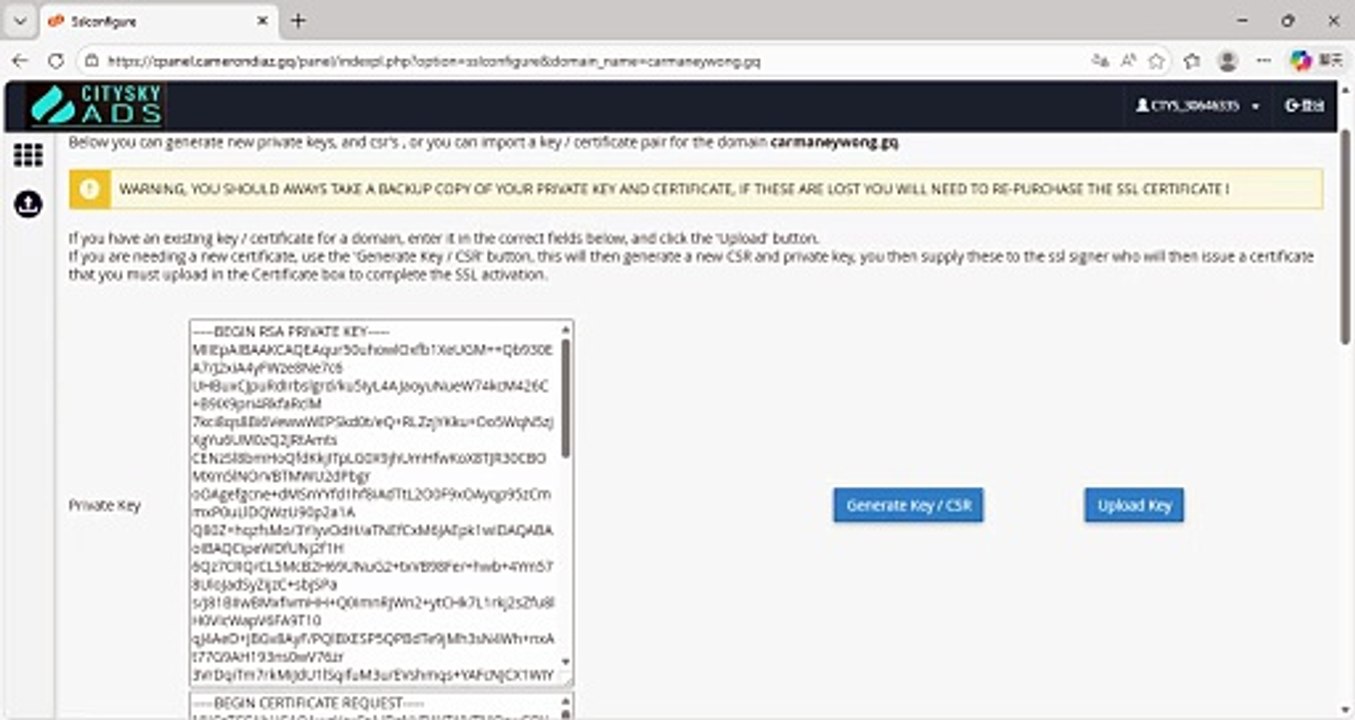This screenshot has width=1355, height=720.
Task: Click the Private Key field label
Action: coord(104,505)
